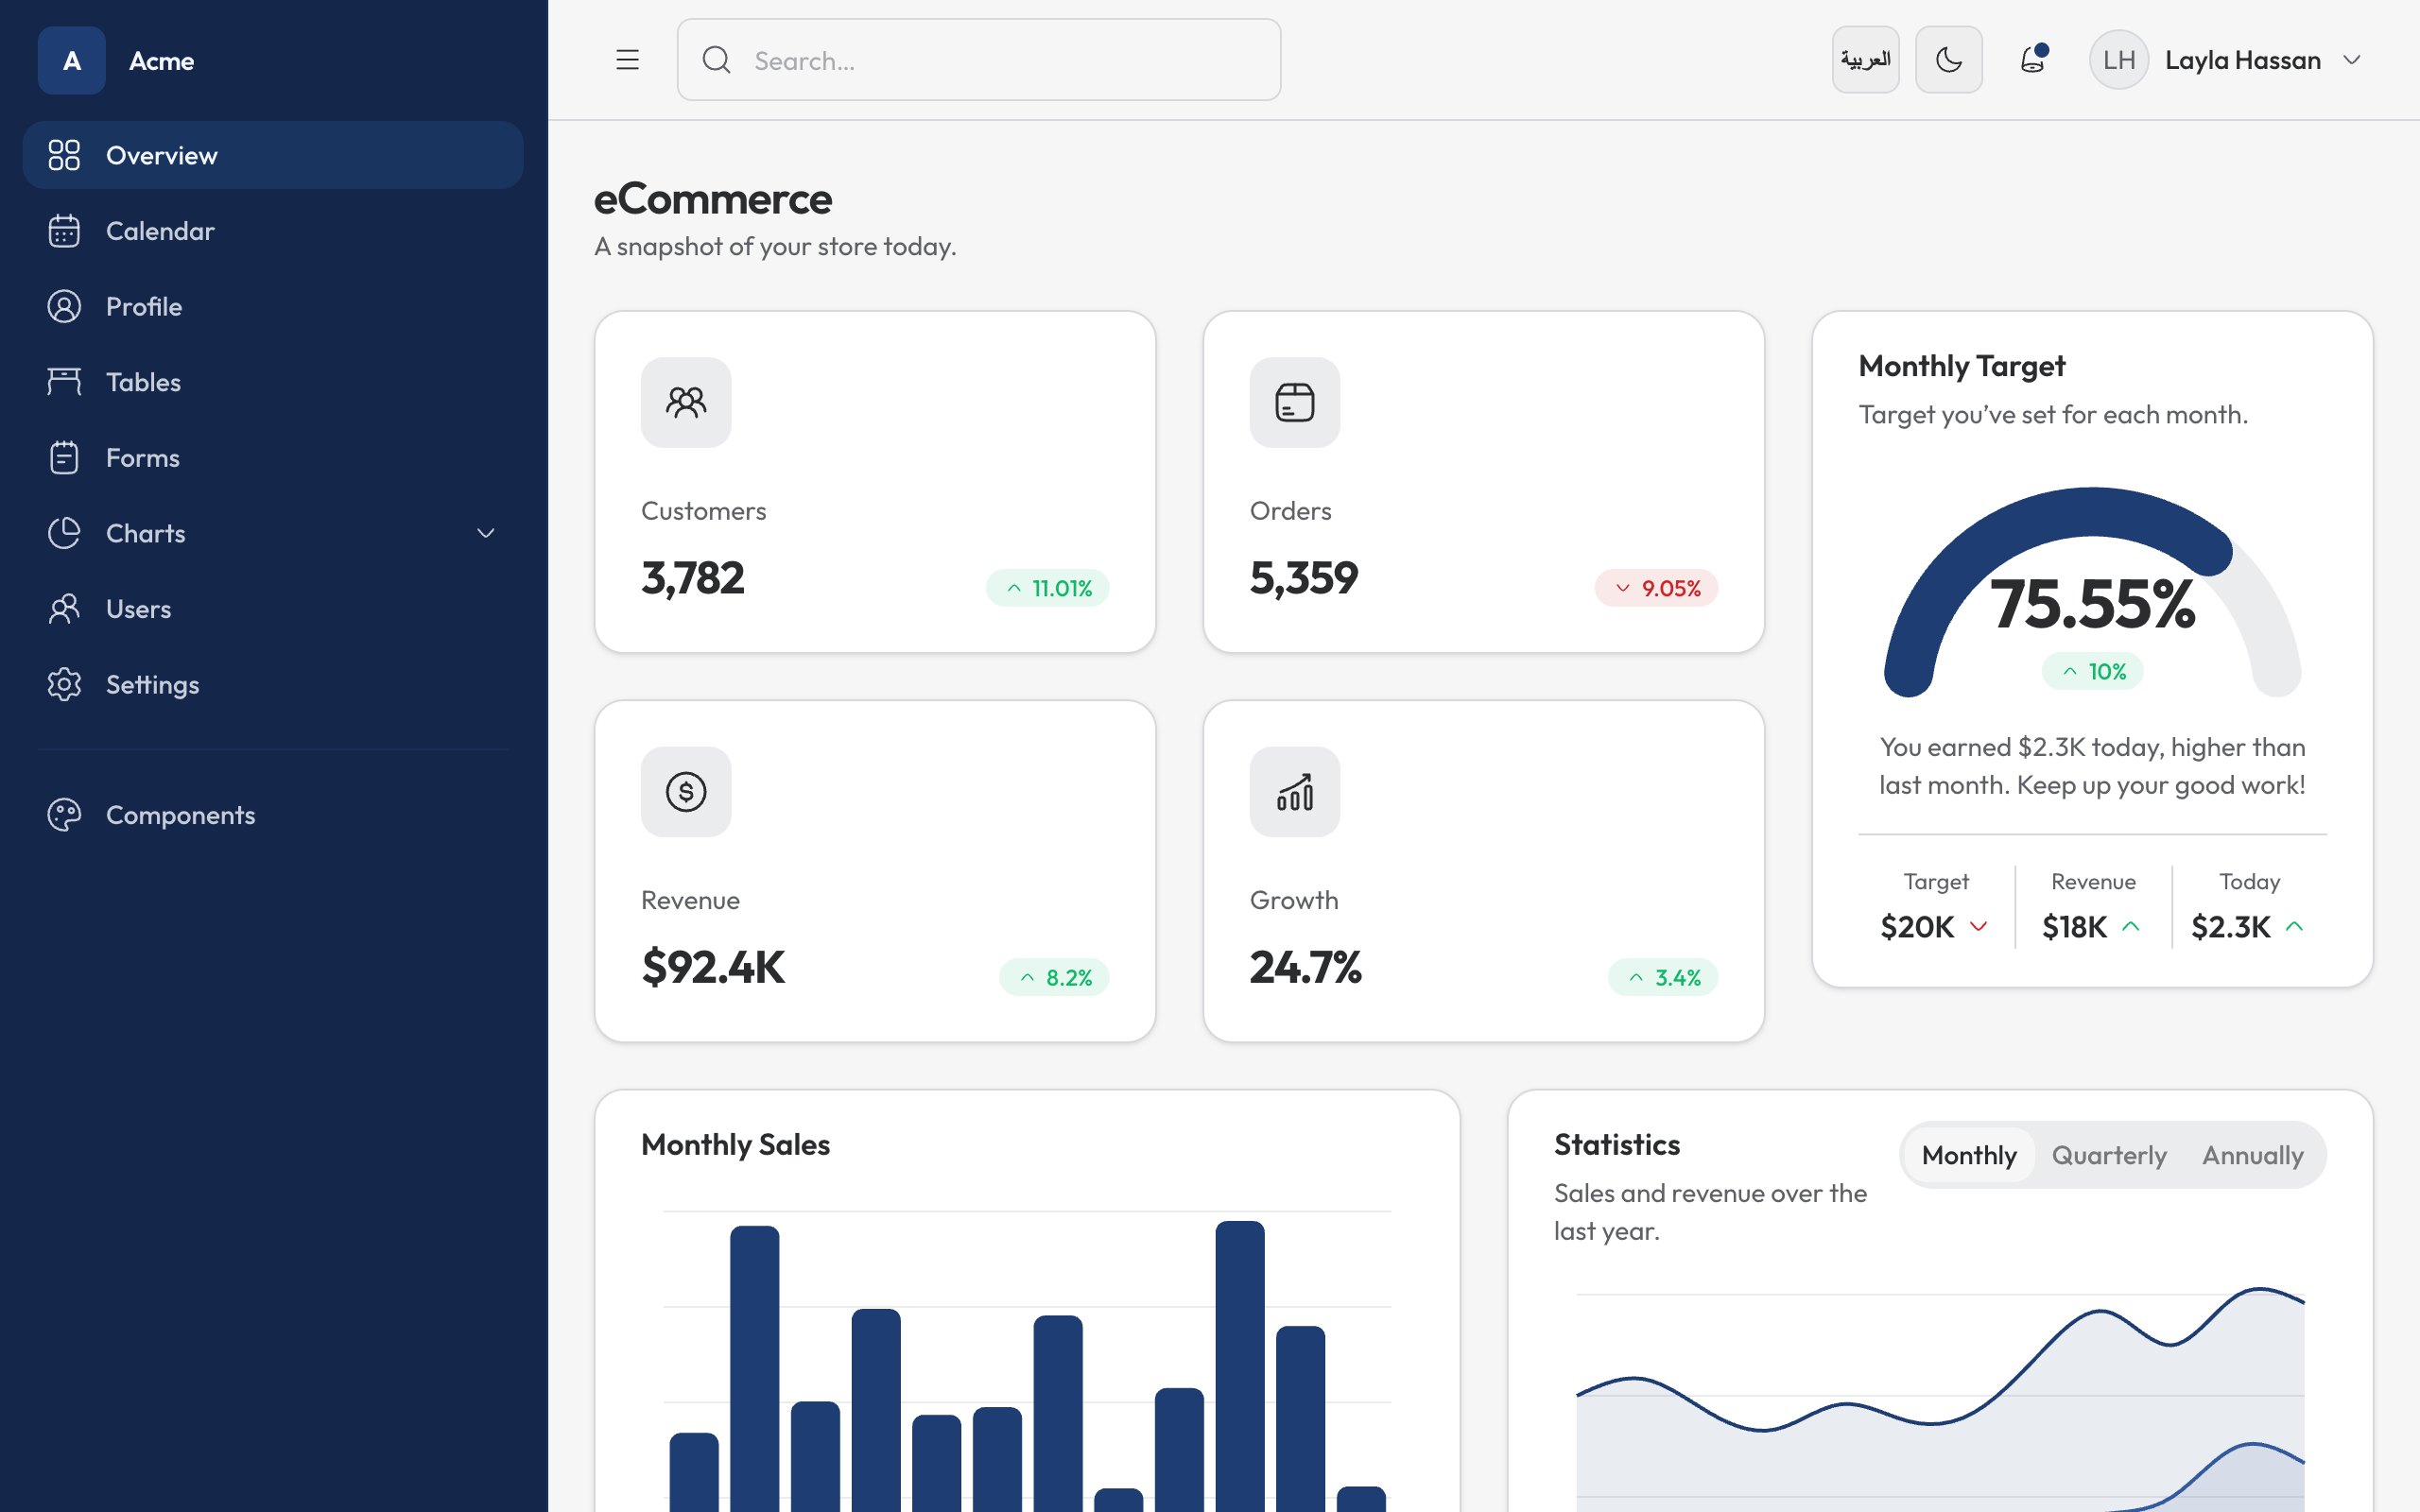
Task: Click the Calendar sidebar icon
Action: (x=64, y=231)
